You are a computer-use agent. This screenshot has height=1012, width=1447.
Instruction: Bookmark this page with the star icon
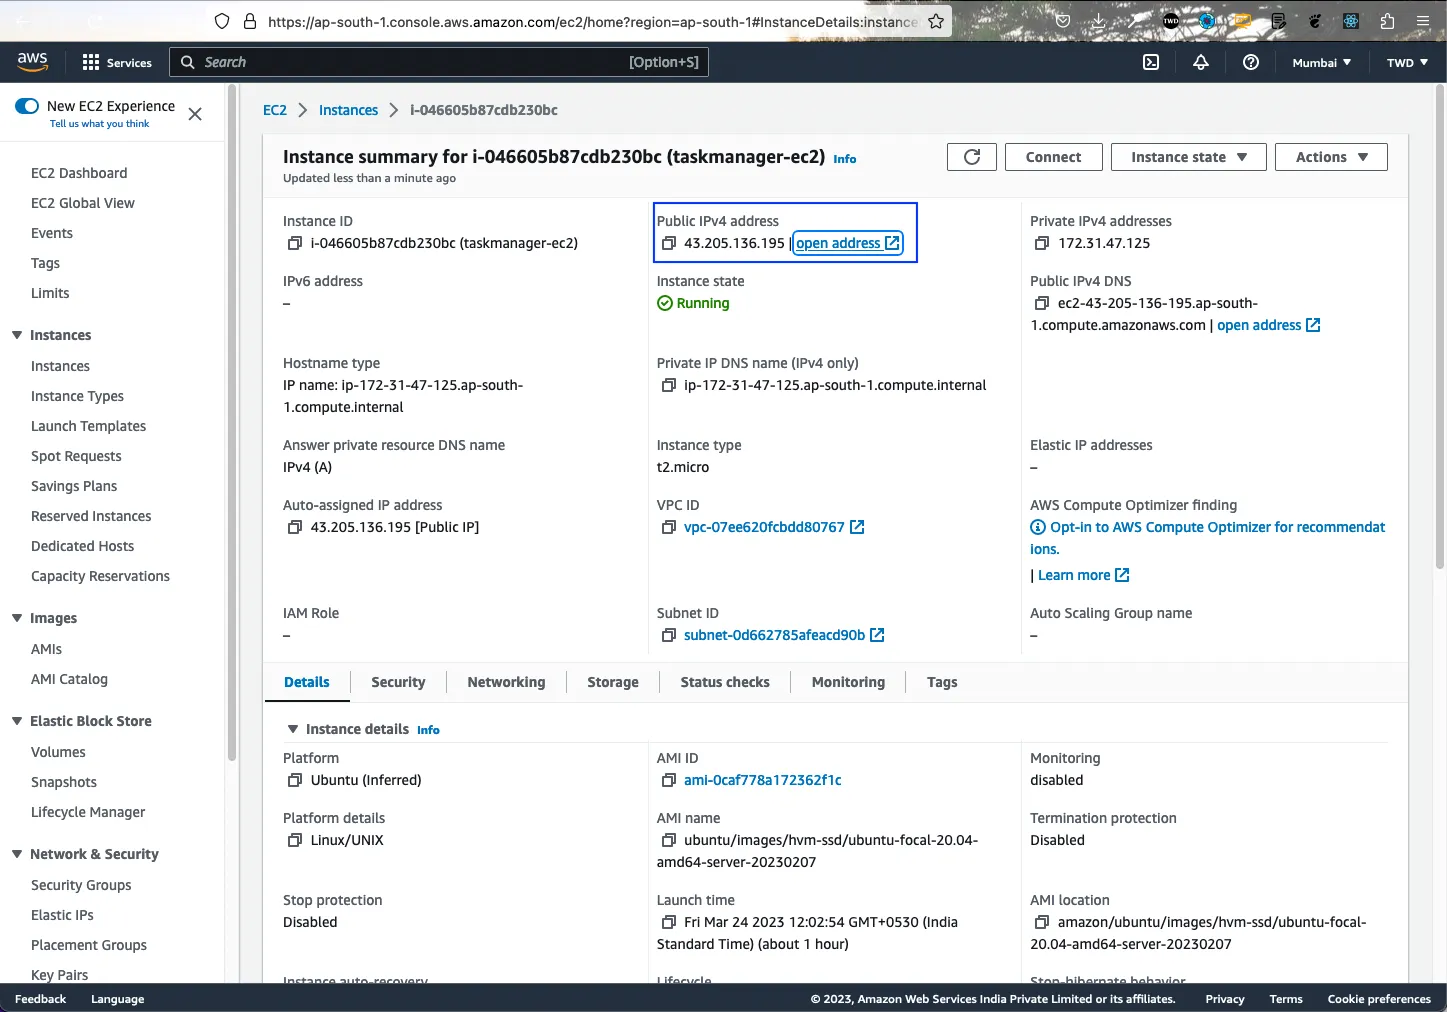click(936, 21)
